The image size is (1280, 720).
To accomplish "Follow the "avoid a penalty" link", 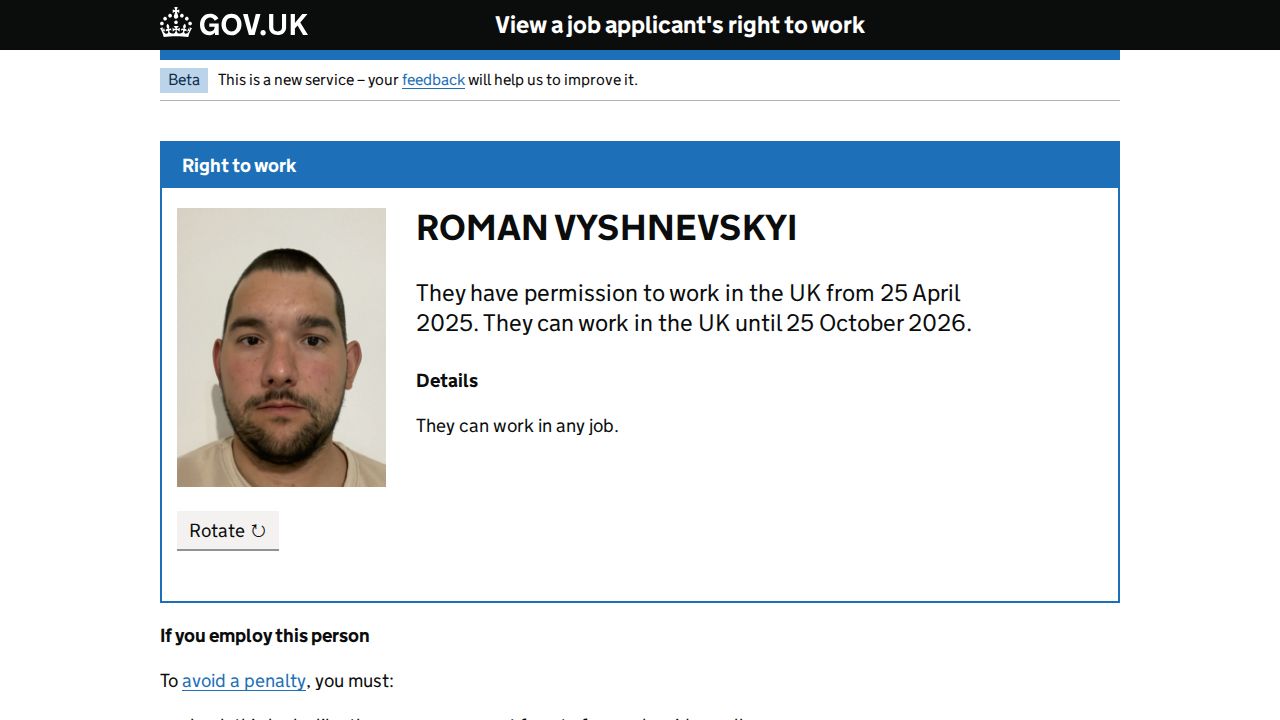I will 244,681.
